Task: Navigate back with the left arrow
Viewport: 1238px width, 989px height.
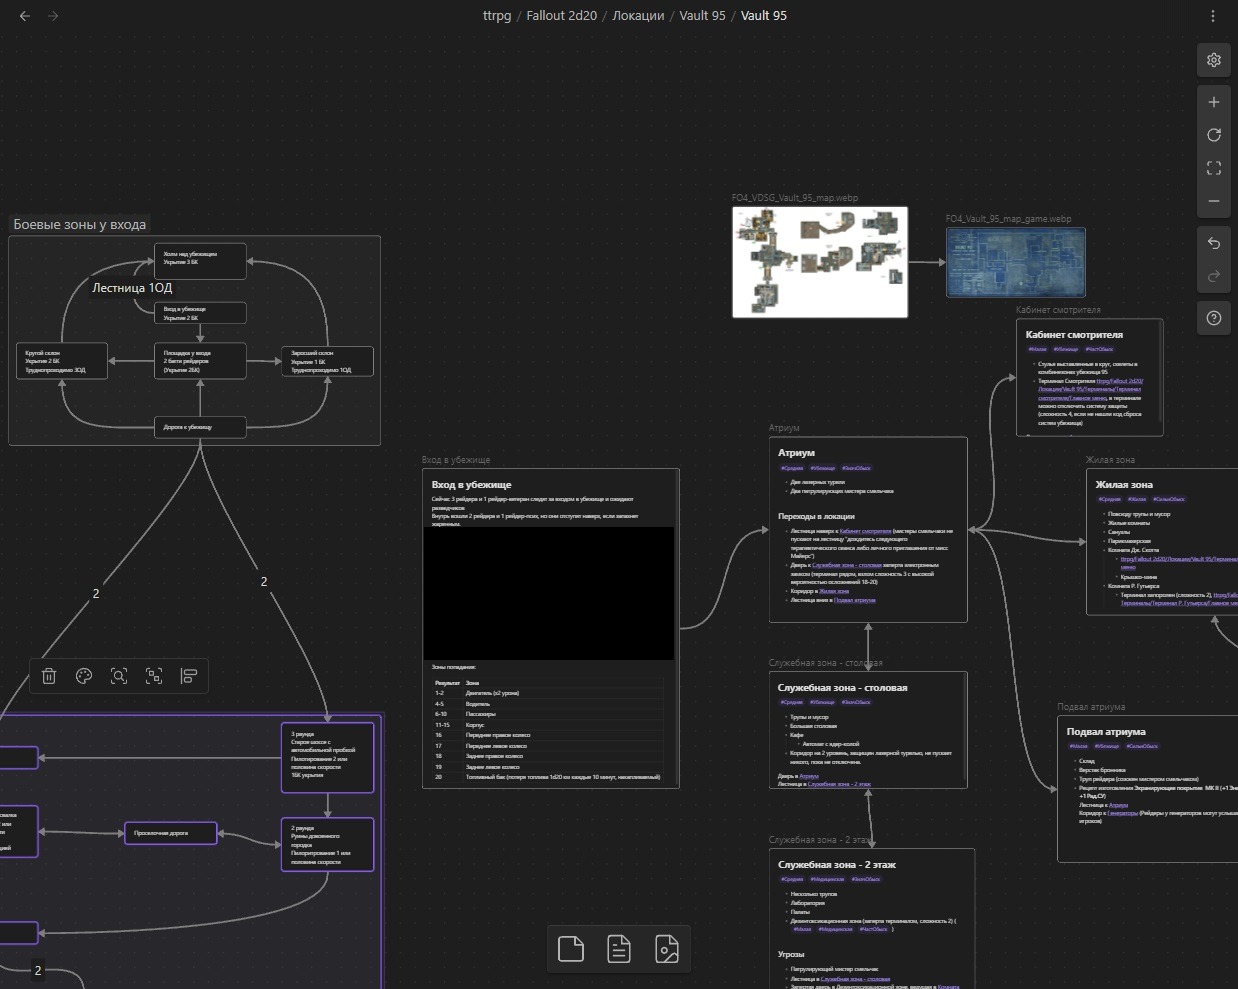Action: pyautogui.click(x=25, y=16)
